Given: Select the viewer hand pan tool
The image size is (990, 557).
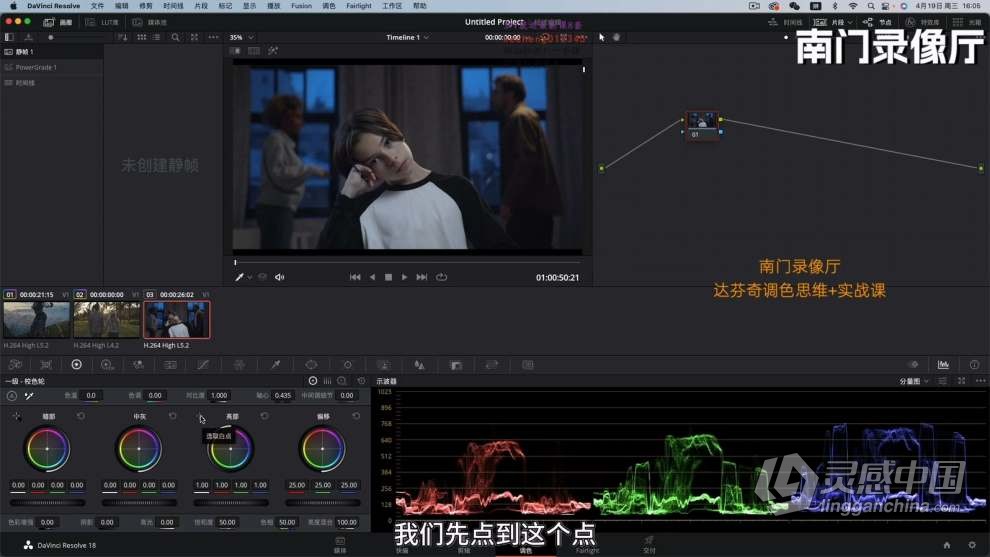Looking at the screenshot, I should pyautogui.click(x=617, y=37).
